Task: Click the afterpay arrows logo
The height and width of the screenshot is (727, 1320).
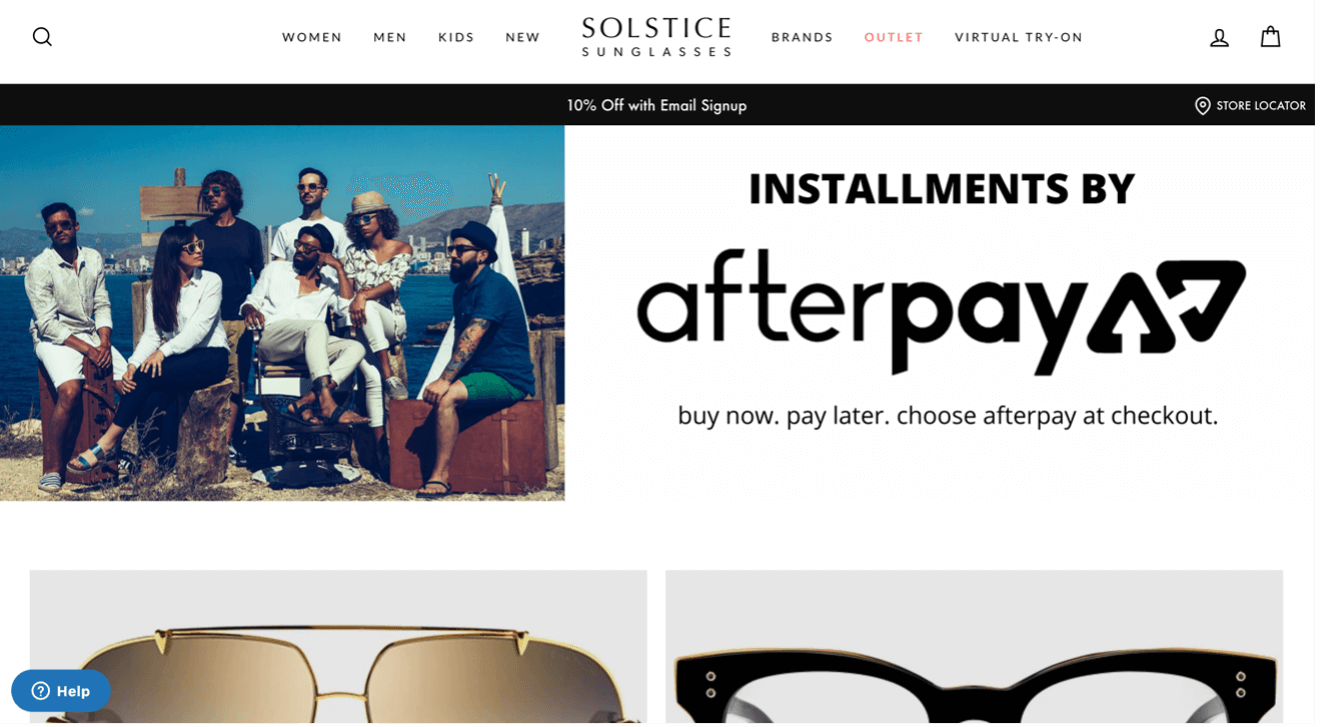Action: [x=1166, y=307]
